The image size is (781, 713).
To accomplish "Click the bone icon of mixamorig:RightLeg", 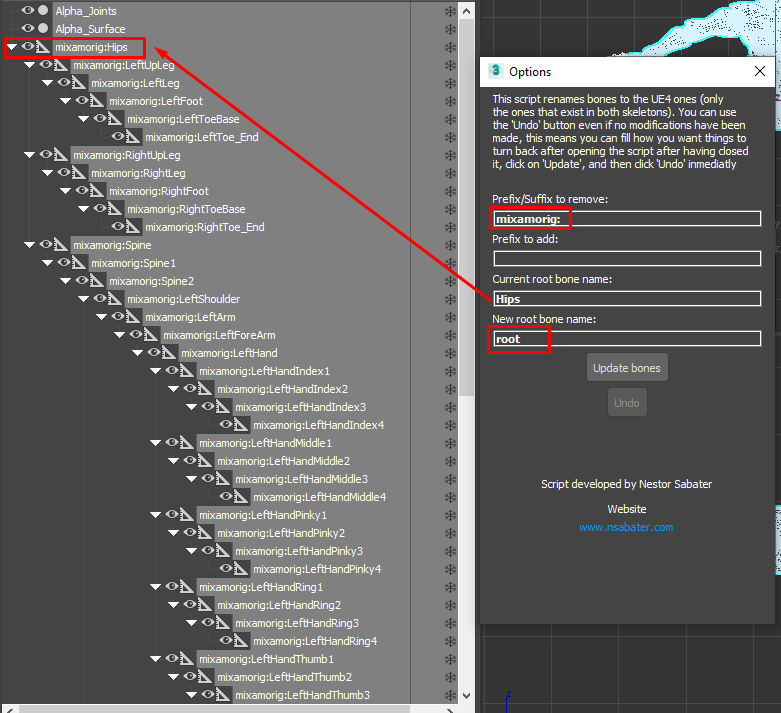I will [x=79, y=173].
